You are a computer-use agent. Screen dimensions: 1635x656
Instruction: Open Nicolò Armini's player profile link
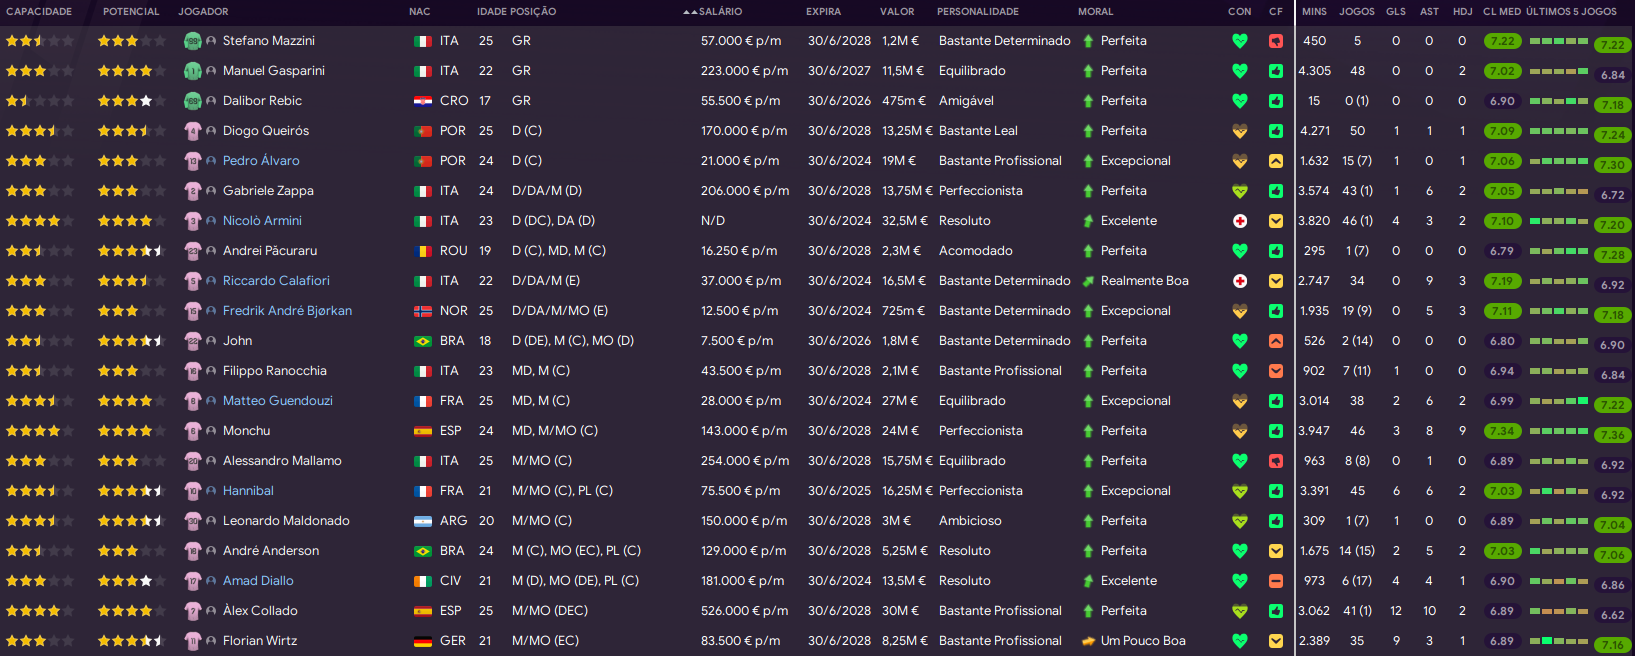coord(262,221)
